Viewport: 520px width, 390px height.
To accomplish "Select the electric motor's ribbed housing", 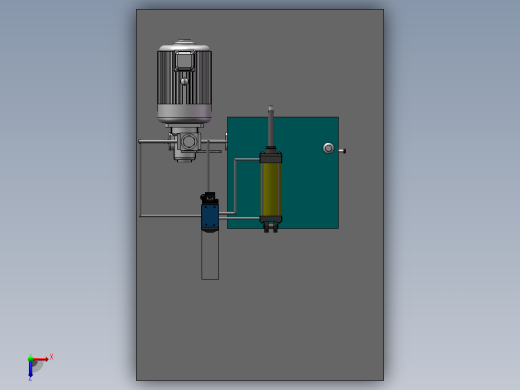I will tap(184, 78).
